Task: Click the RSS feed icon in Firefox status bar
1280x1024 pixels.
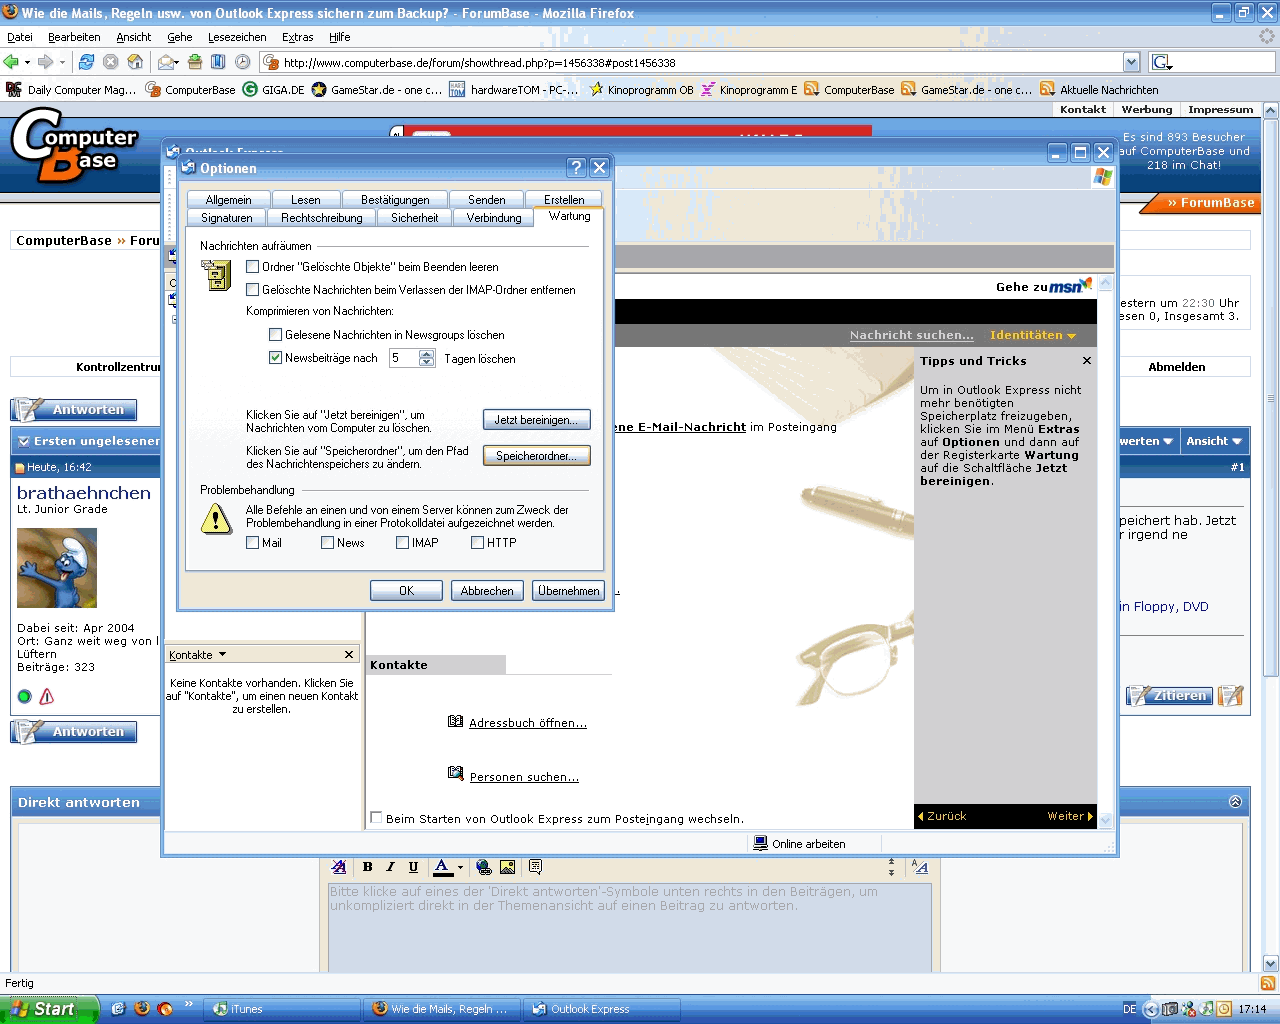Action: click(1268, 984)
